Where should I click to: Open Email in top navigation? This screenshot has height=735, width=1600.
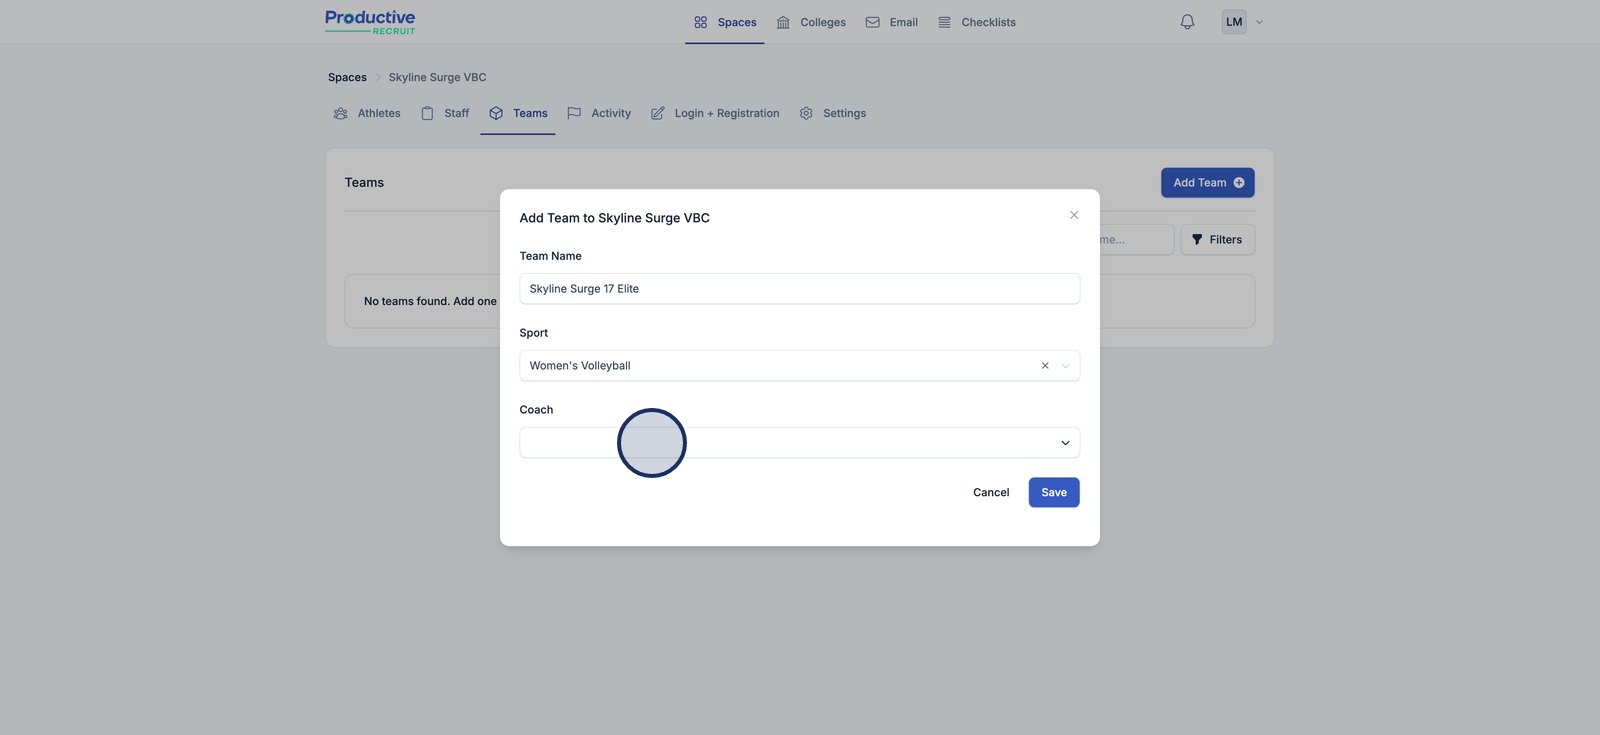coord(891,22)
